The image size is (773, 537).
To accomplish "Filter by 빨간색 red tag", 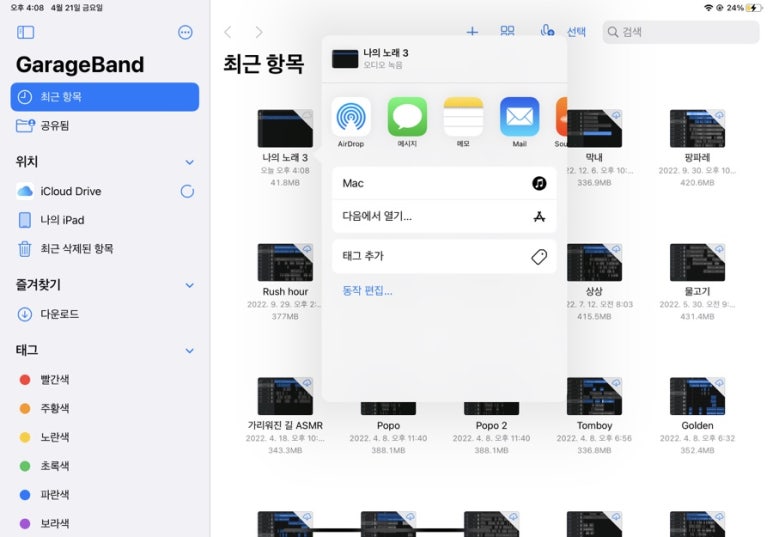I will pos(105,379).
